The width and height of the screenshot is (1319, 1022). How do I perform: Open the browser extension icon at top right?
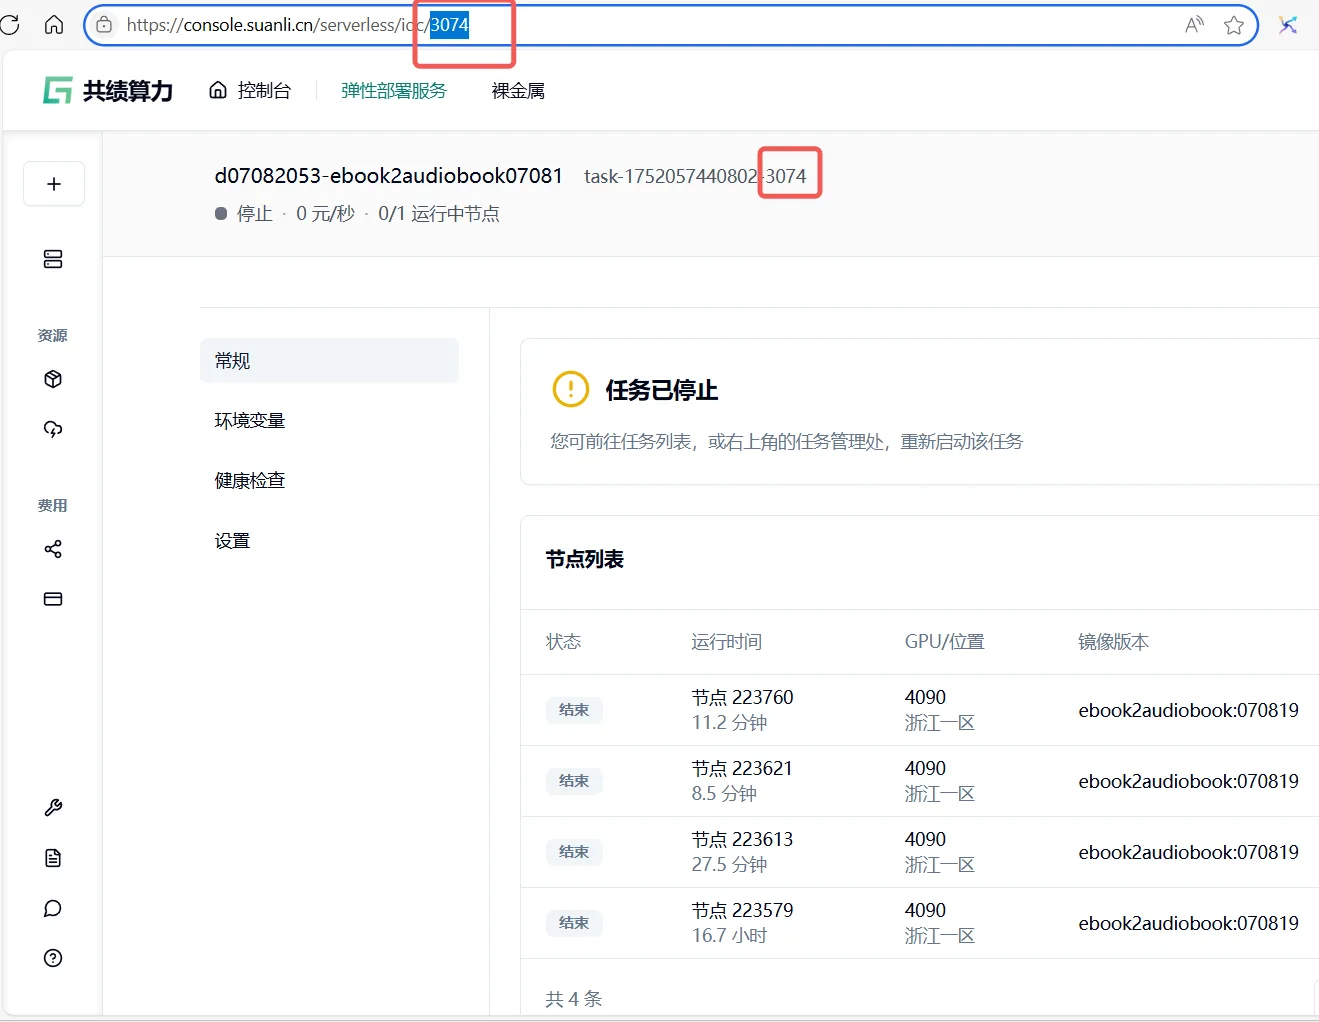(x=1288, y=25)
